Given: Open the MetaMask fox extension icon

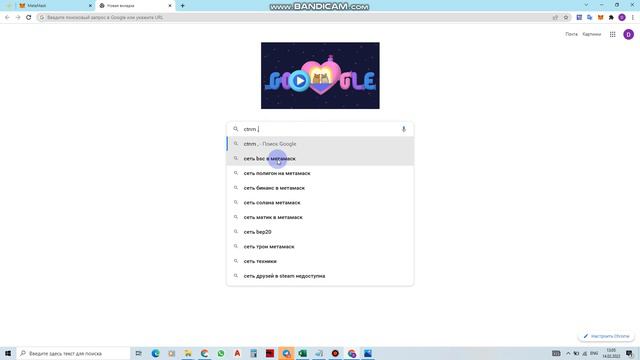Looking at the screenshot, I should tap(600, 18).
